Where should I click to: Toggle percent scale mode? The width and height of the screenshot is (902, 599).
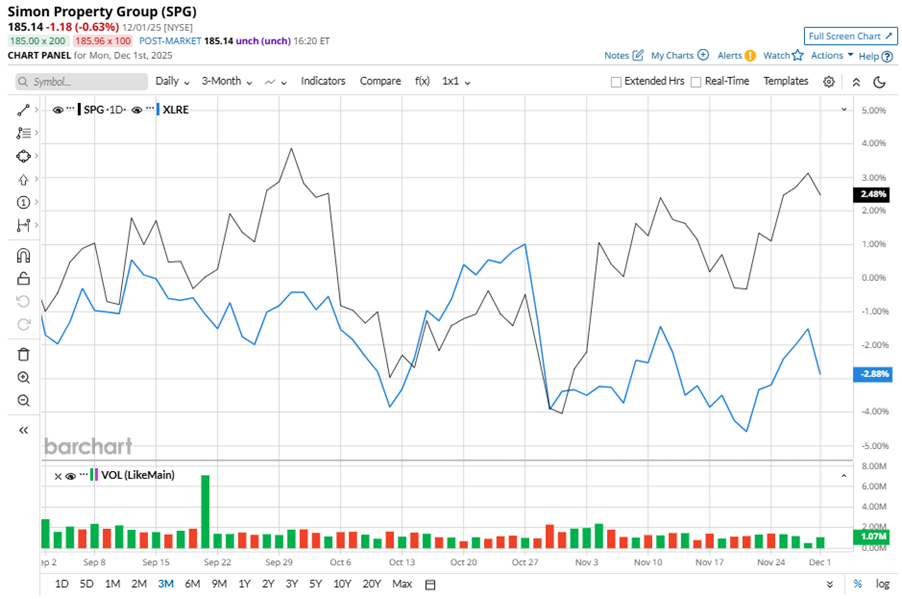coord(858,584)
